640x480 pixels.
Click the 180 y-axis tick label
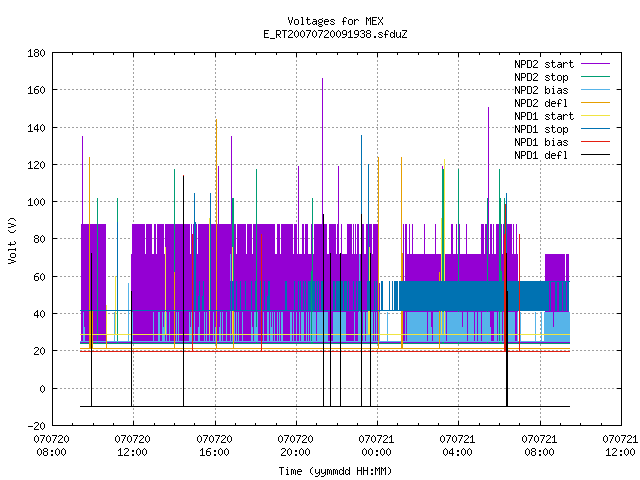click(36, 53)
